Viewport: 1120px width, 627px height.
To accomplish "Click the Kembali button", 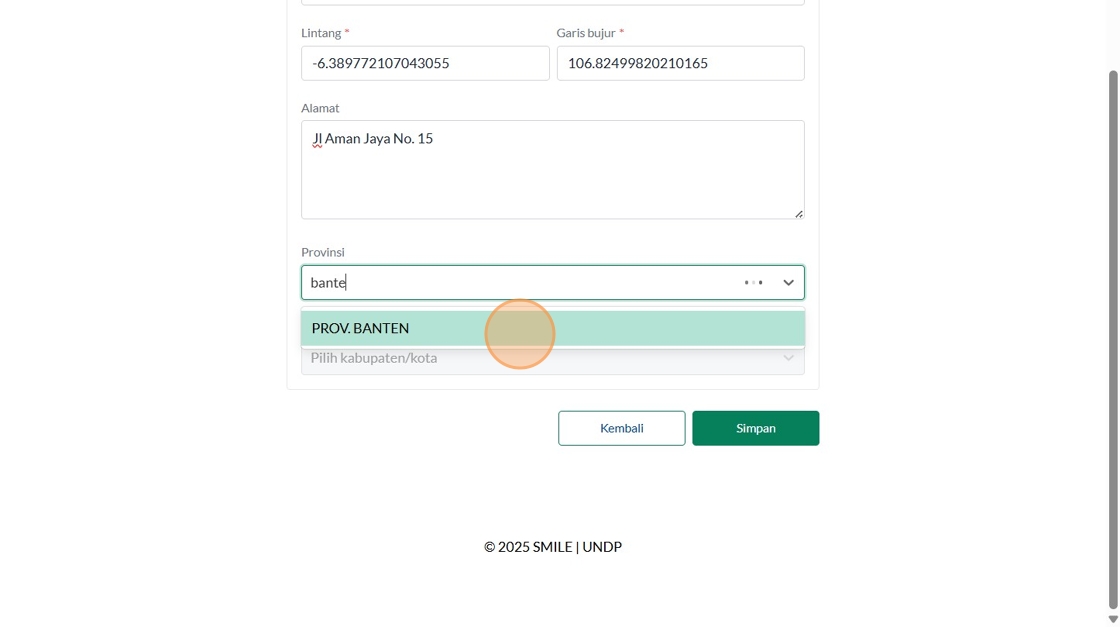I will pos(621,428).
